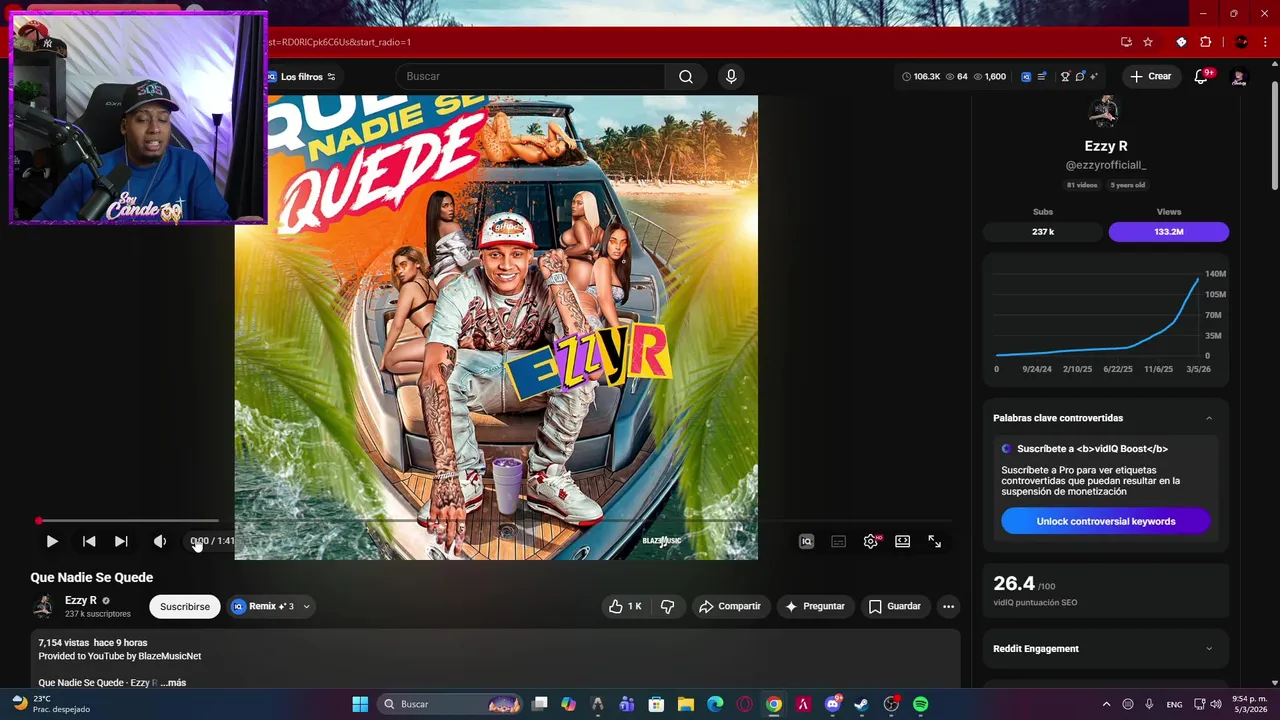Collapse Palabras clave controvertidas section
Screen dimensions: 1280x720
[x=1209, y=418]
